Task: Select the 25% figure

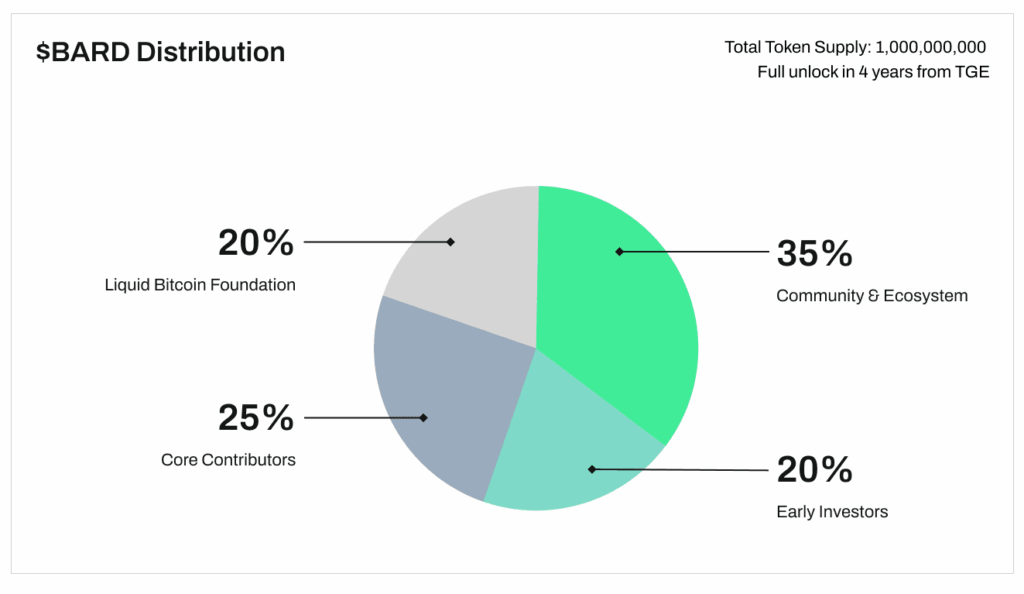Action: tap(256, 417)
